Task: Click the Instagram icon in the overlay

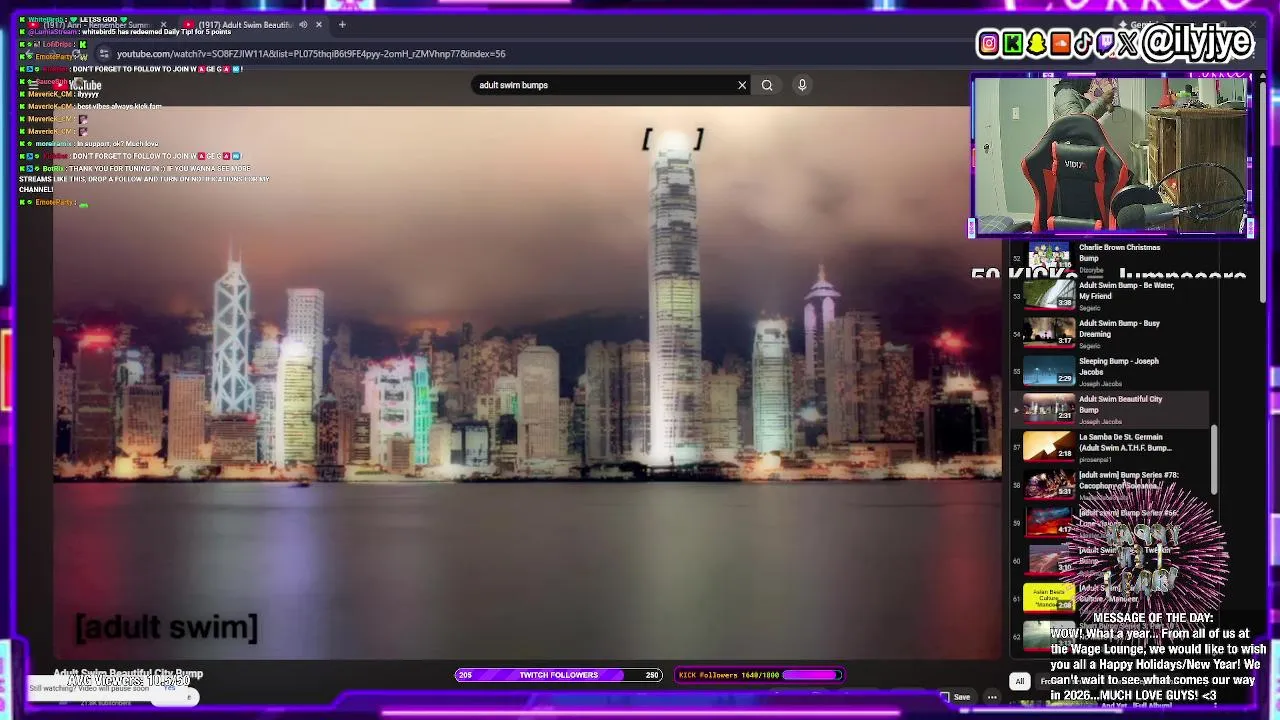Action: coord(989,43)
